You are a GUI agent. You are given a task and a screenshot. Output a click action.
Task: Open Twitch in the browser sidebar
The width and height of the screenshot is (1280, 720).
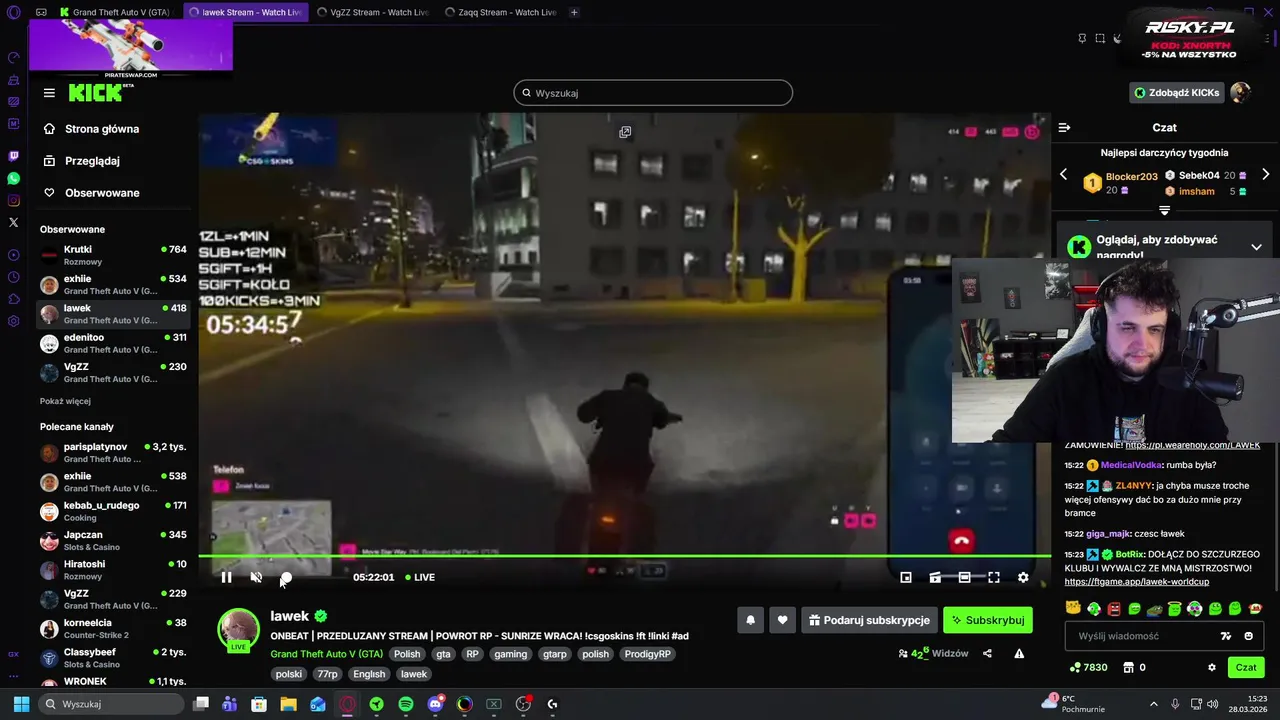pyautogui.click(x=13, y=156)
